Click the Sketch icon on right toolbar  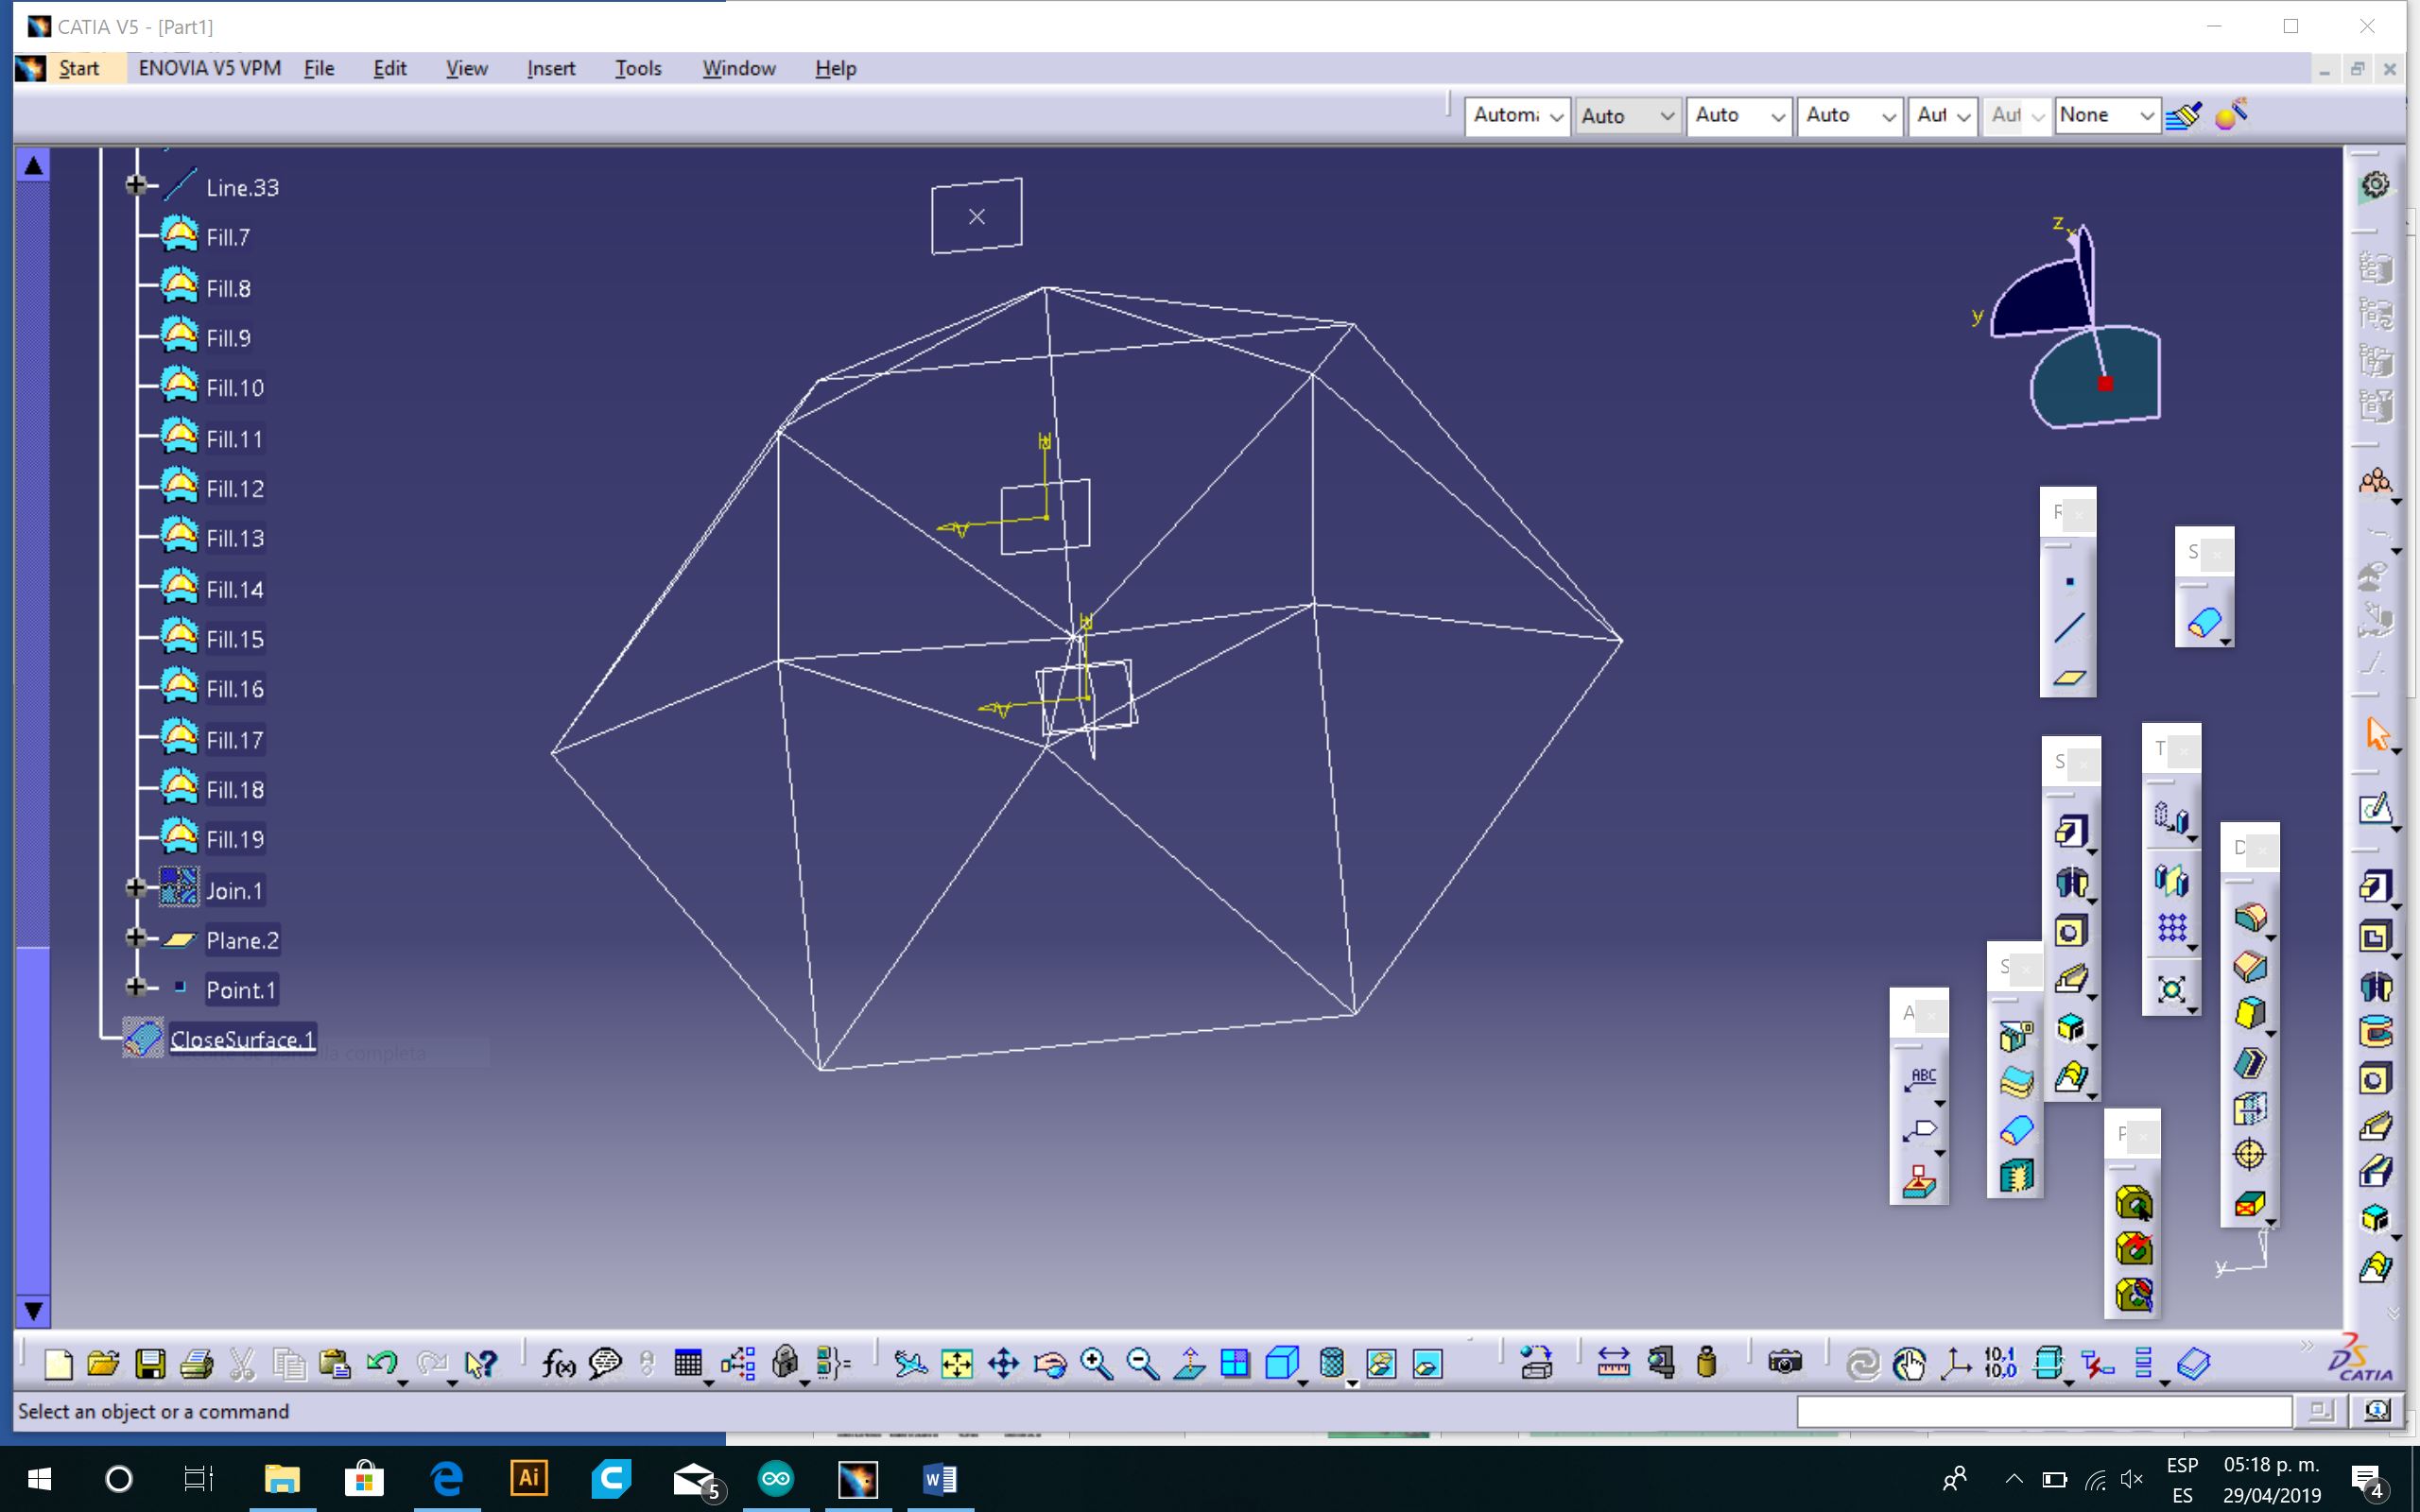[2376, 808]
